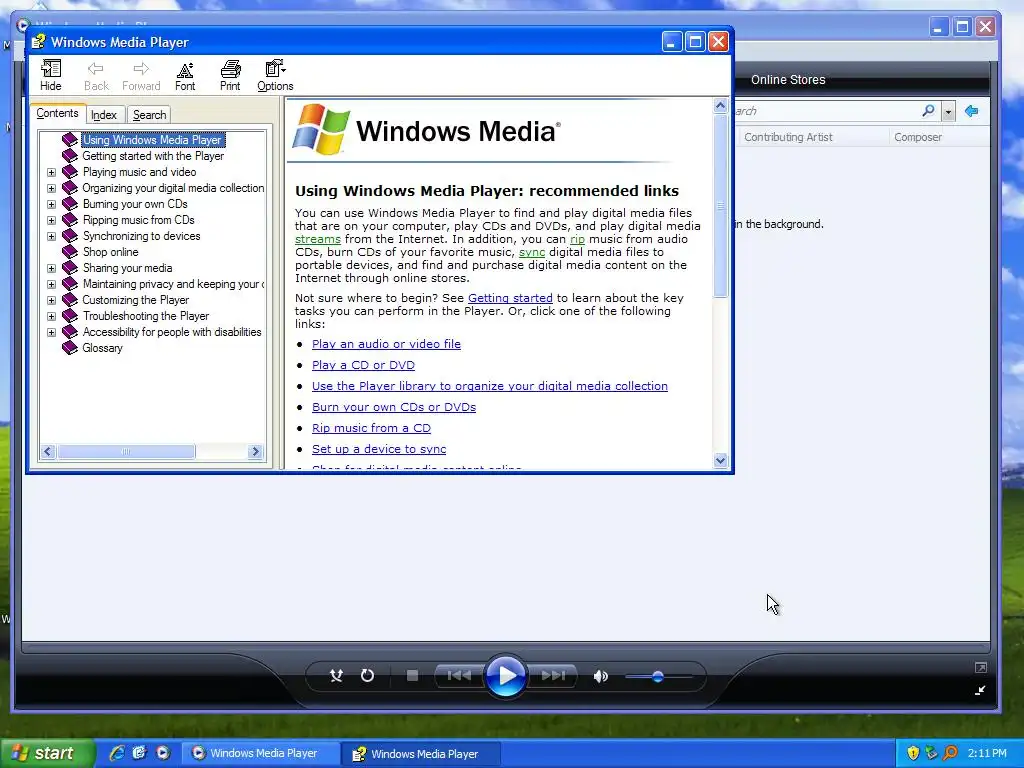Click the Back arrow in Help toolbar
This screenshot has height=768, width=1024.
click(x=96, y=75)
